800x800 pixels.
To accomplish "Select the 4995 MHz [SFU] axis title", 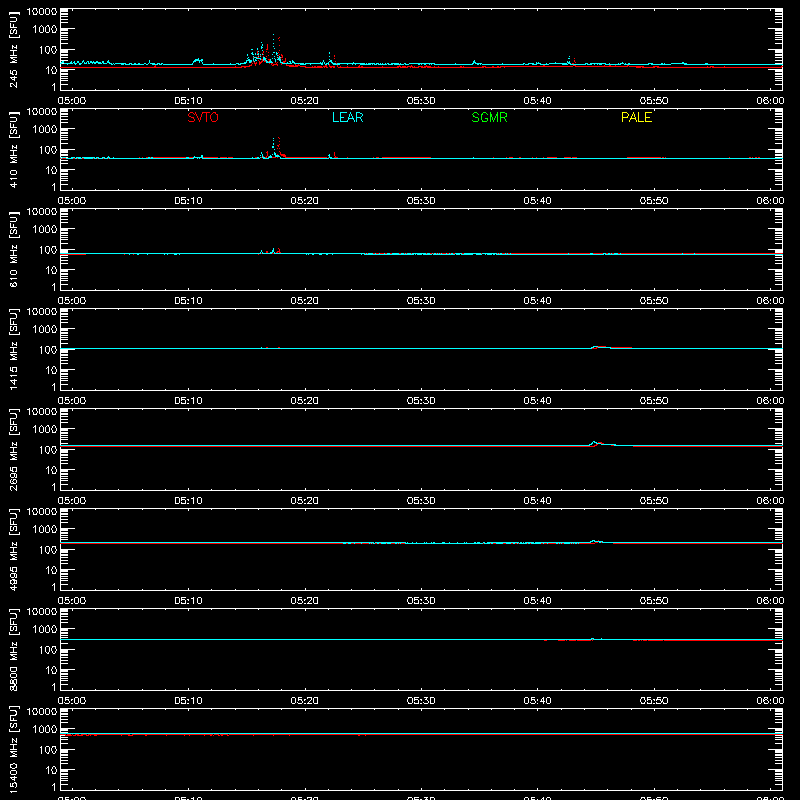I will pyautogui.click(x=14, y=549).
